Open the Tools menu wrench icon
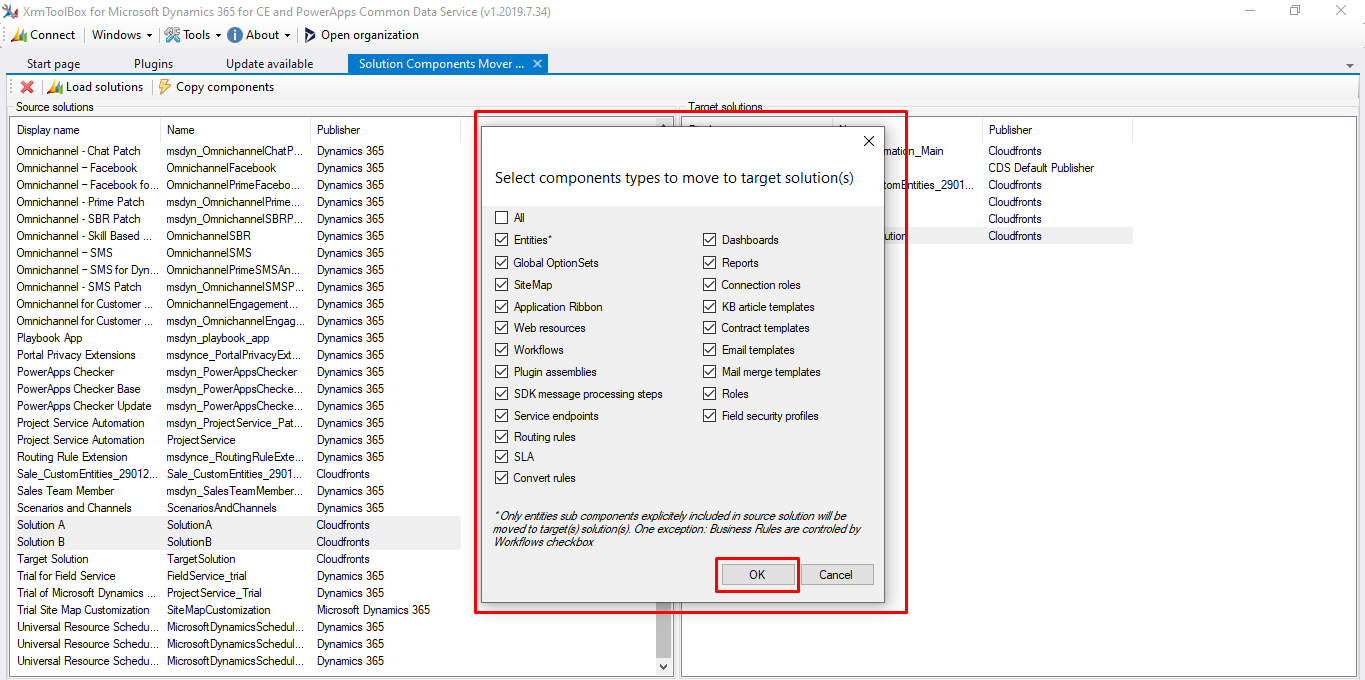This screenshot has width=1365, height=680. pos(172,35)
